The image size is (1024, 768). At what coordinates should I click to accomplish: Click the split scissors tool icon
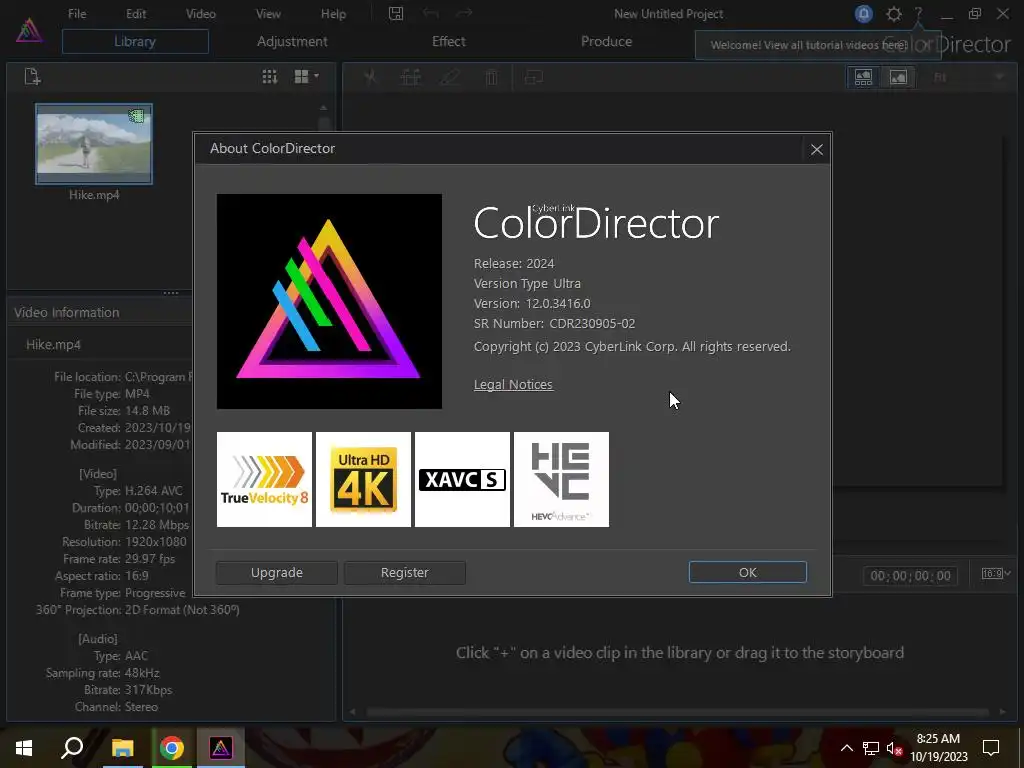pyautogui.click(x=371, y=78)
